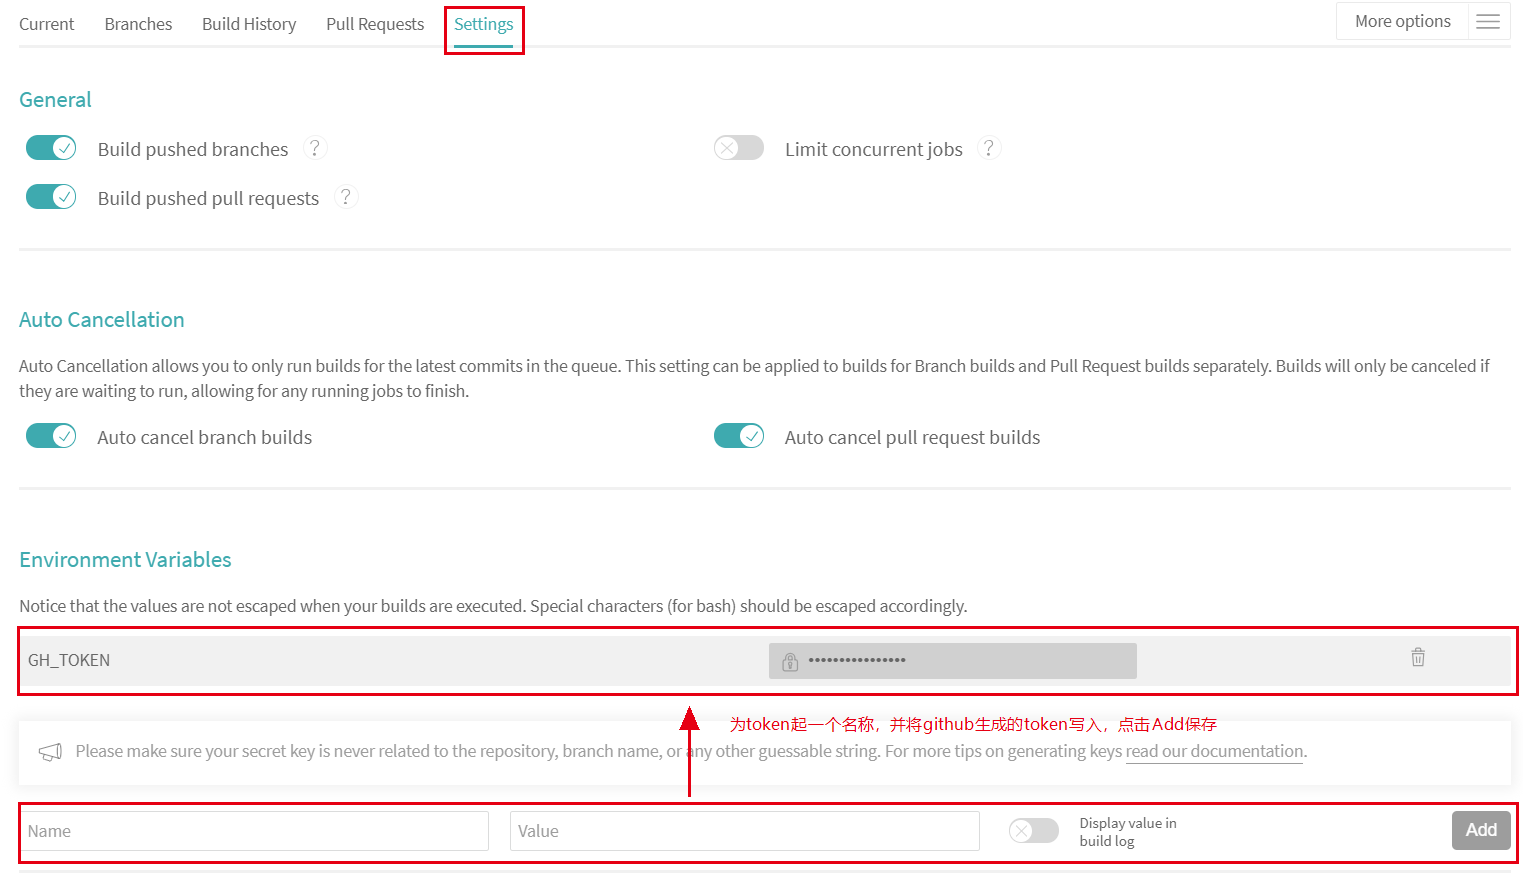Show help for Build pushed branches
This screenshot has height=891, width=1523.
point(315,148)
